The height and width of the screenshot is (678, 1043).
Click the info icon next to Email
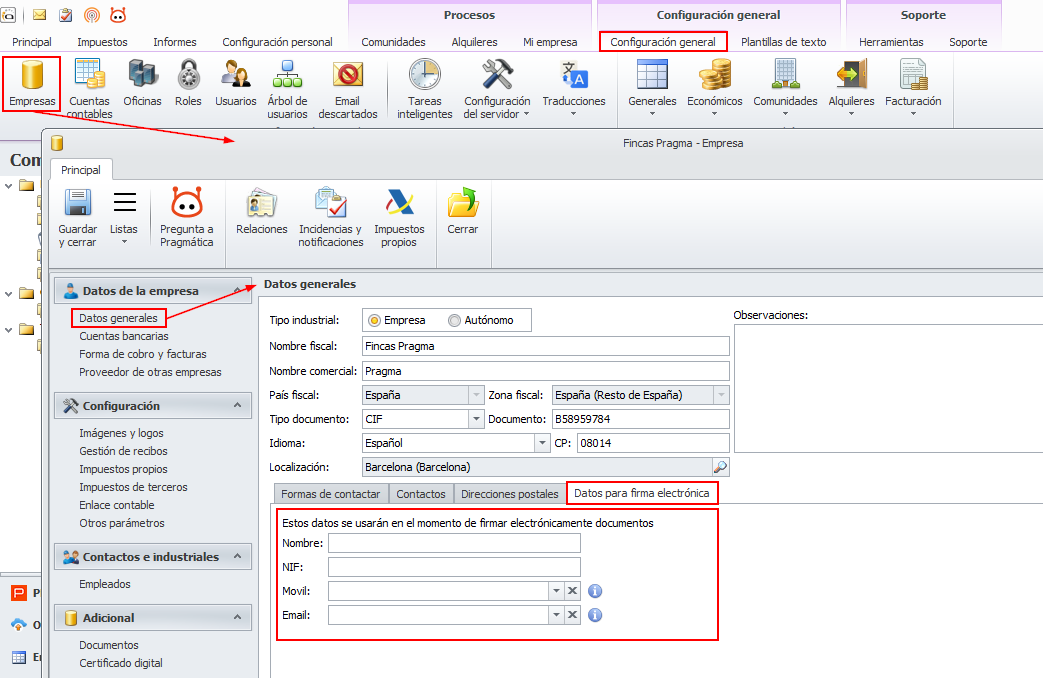[x=595, y=615]
